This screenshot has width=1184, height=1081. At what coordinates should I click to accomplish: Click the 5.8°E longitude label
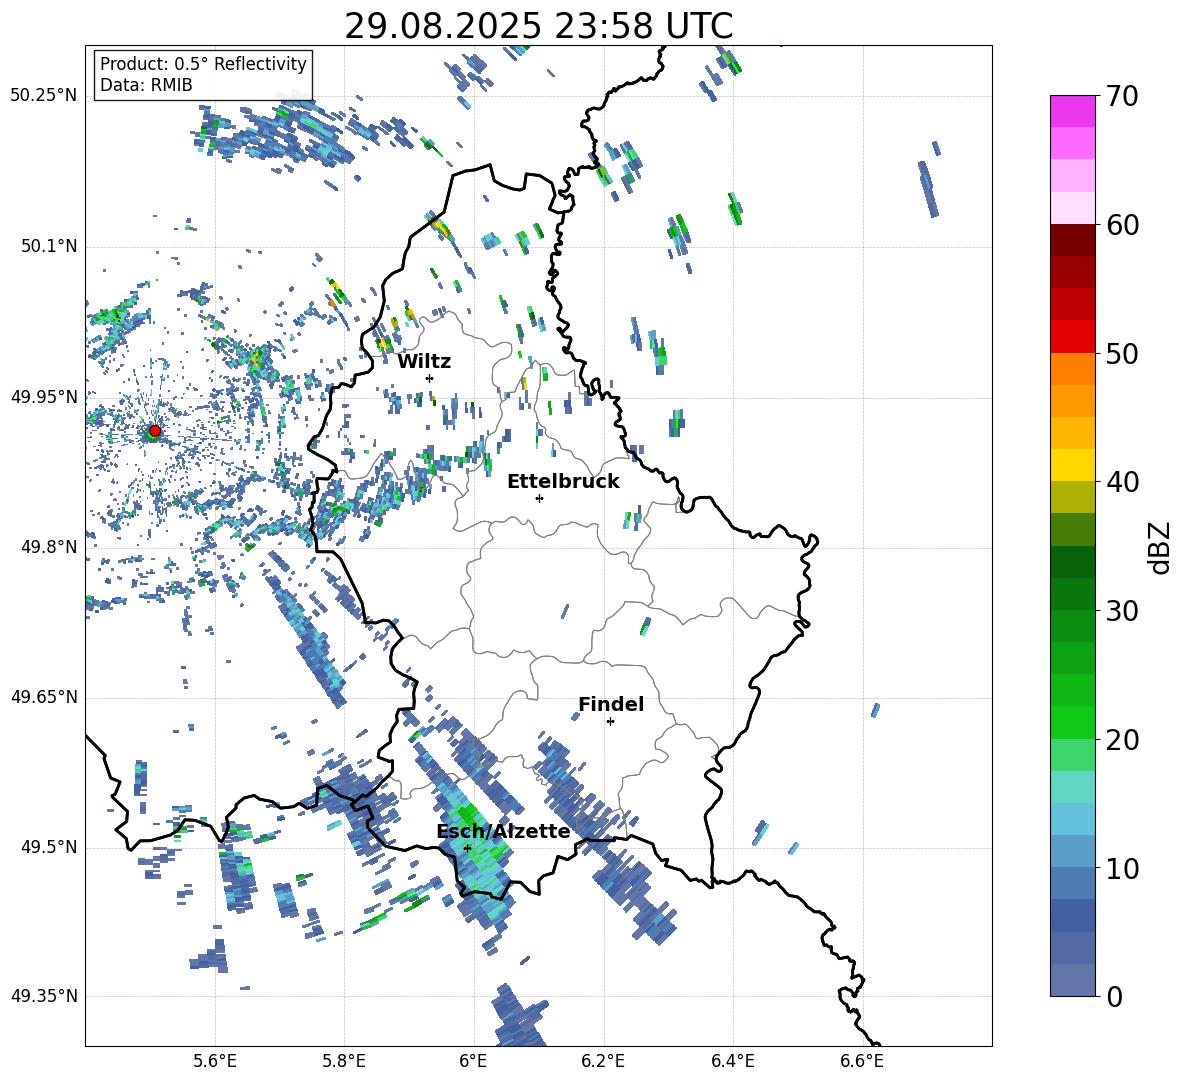coord(344,1061)
